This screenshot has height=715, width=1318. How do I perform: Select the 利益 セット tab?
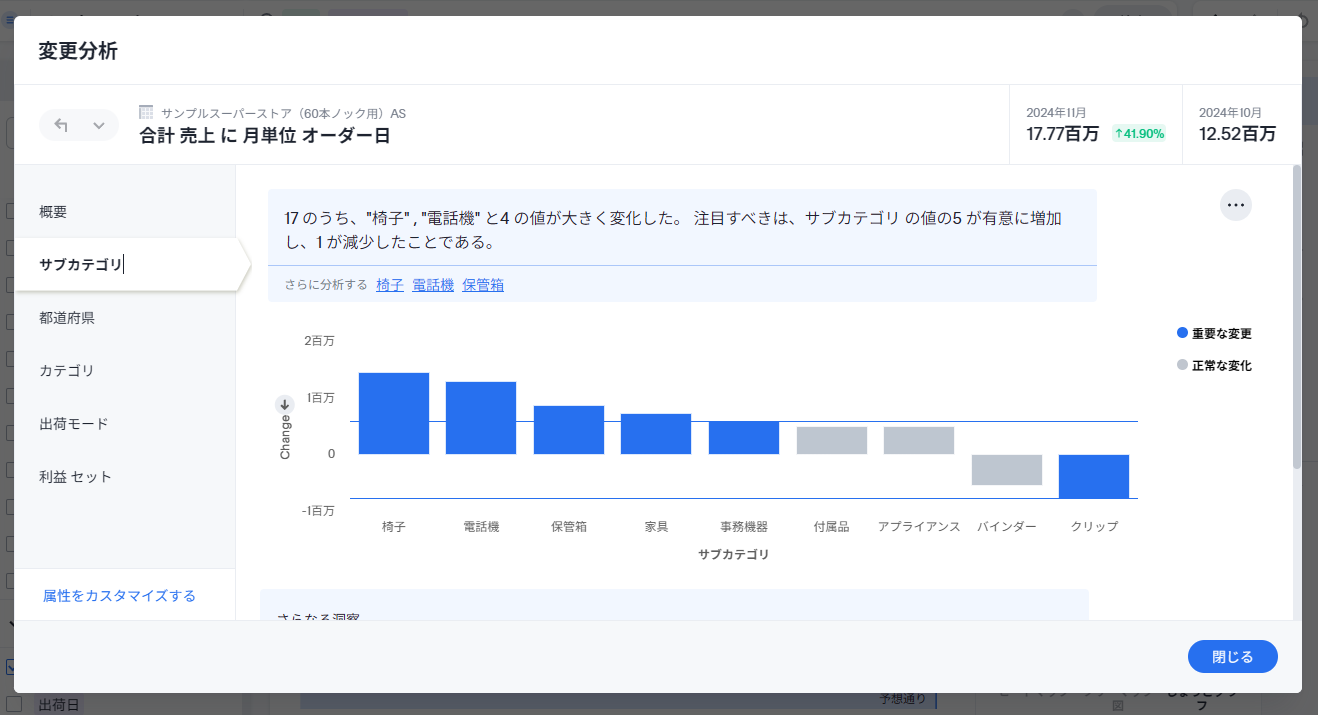[75, 477]
